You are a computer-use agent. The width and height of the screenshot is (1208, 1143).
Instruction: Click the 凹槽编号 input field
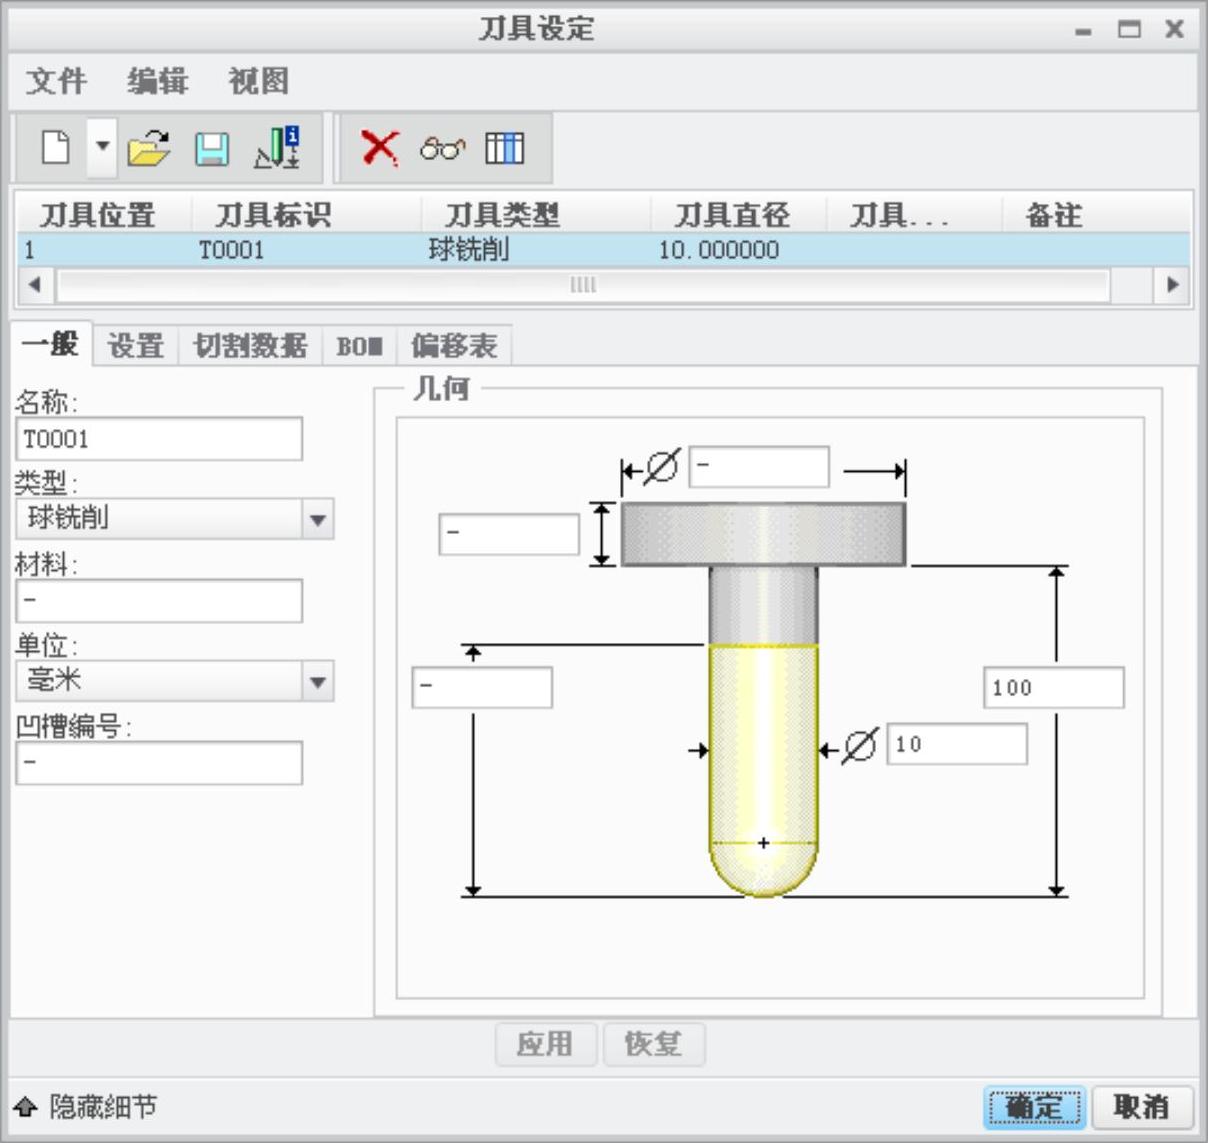point(159,763)
